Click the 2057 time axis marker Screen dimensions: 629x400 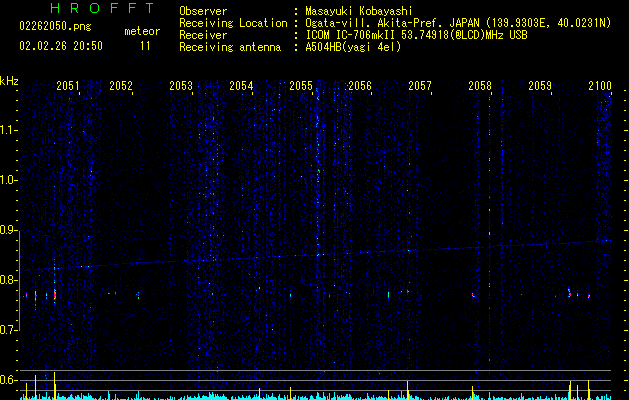coord(420,86)
